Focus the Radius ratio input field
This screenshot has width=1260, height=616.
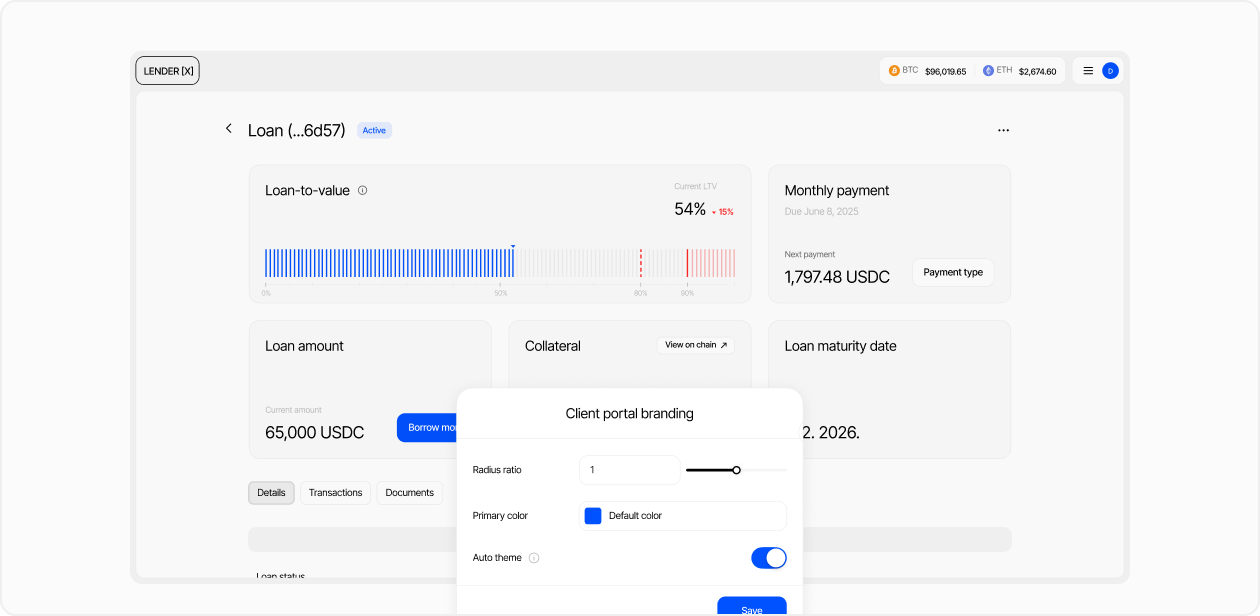click(630, 470)
